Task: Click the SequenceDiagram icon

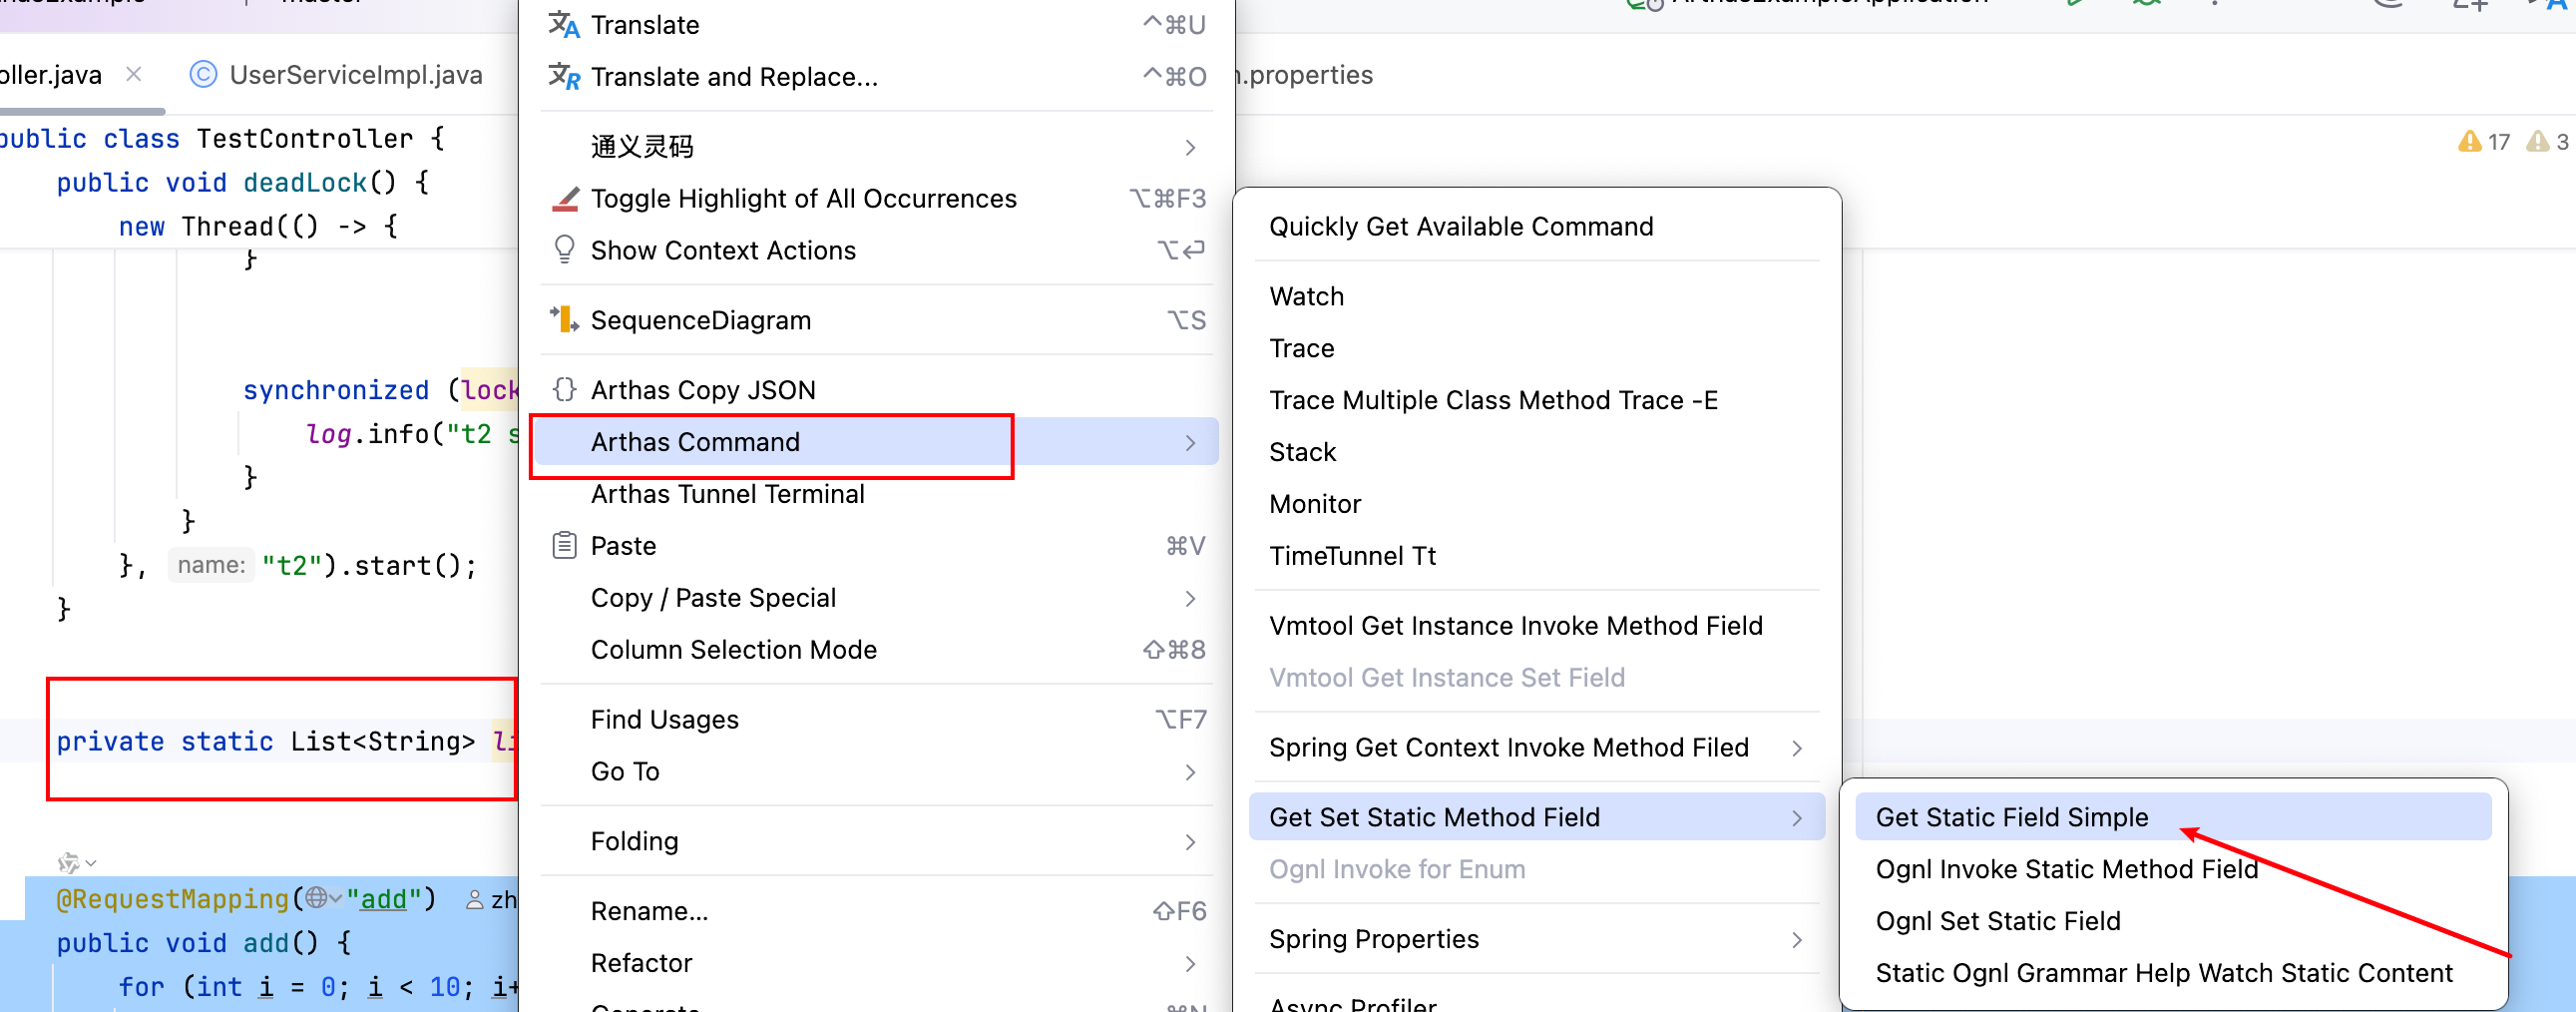Action: tap(564, 320)
